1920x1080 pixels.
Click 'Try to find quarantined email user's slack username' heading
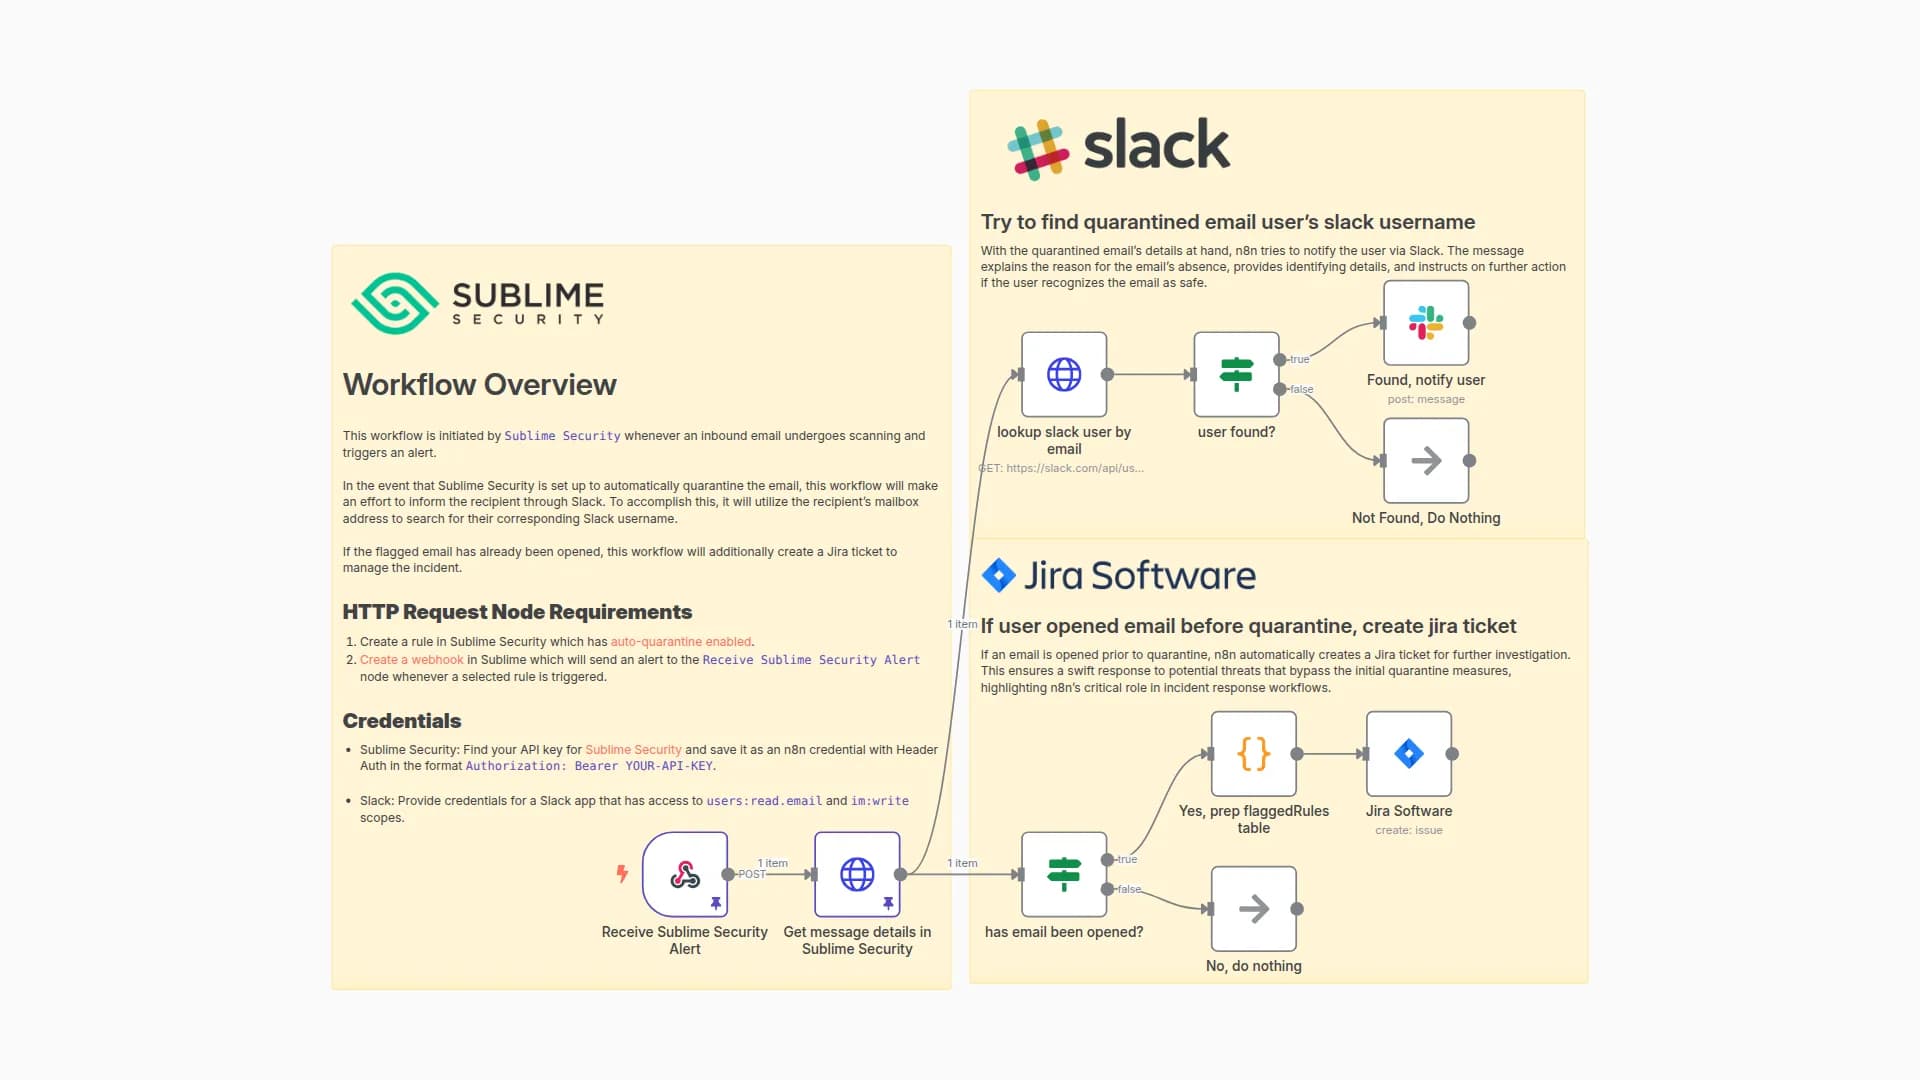pos(1228,222)
